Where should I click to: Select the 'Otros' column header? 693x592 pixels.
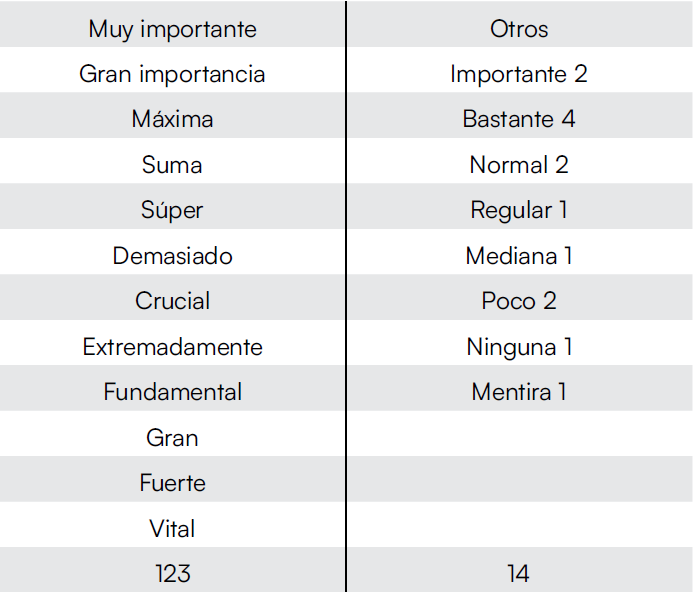(x=519, y=29)
